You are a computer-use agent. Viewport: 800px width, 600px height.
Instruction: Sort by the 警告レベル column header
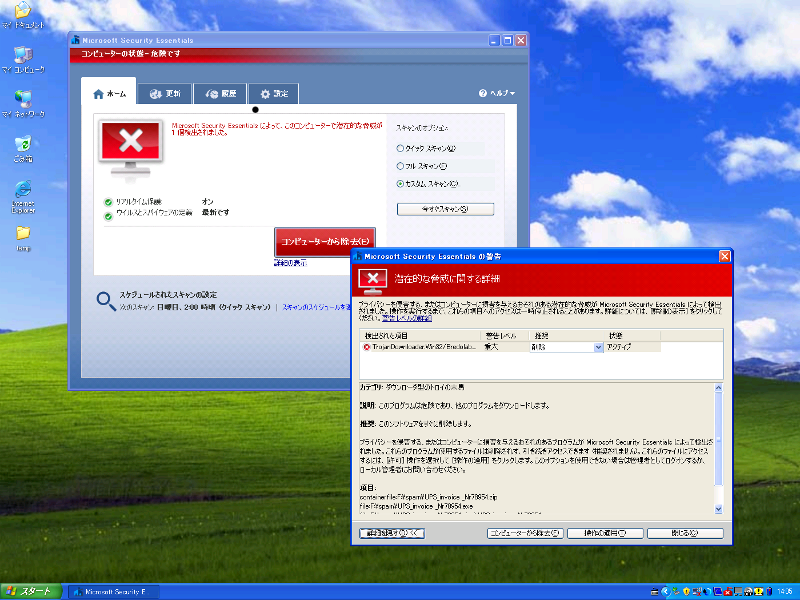[505, 336]
